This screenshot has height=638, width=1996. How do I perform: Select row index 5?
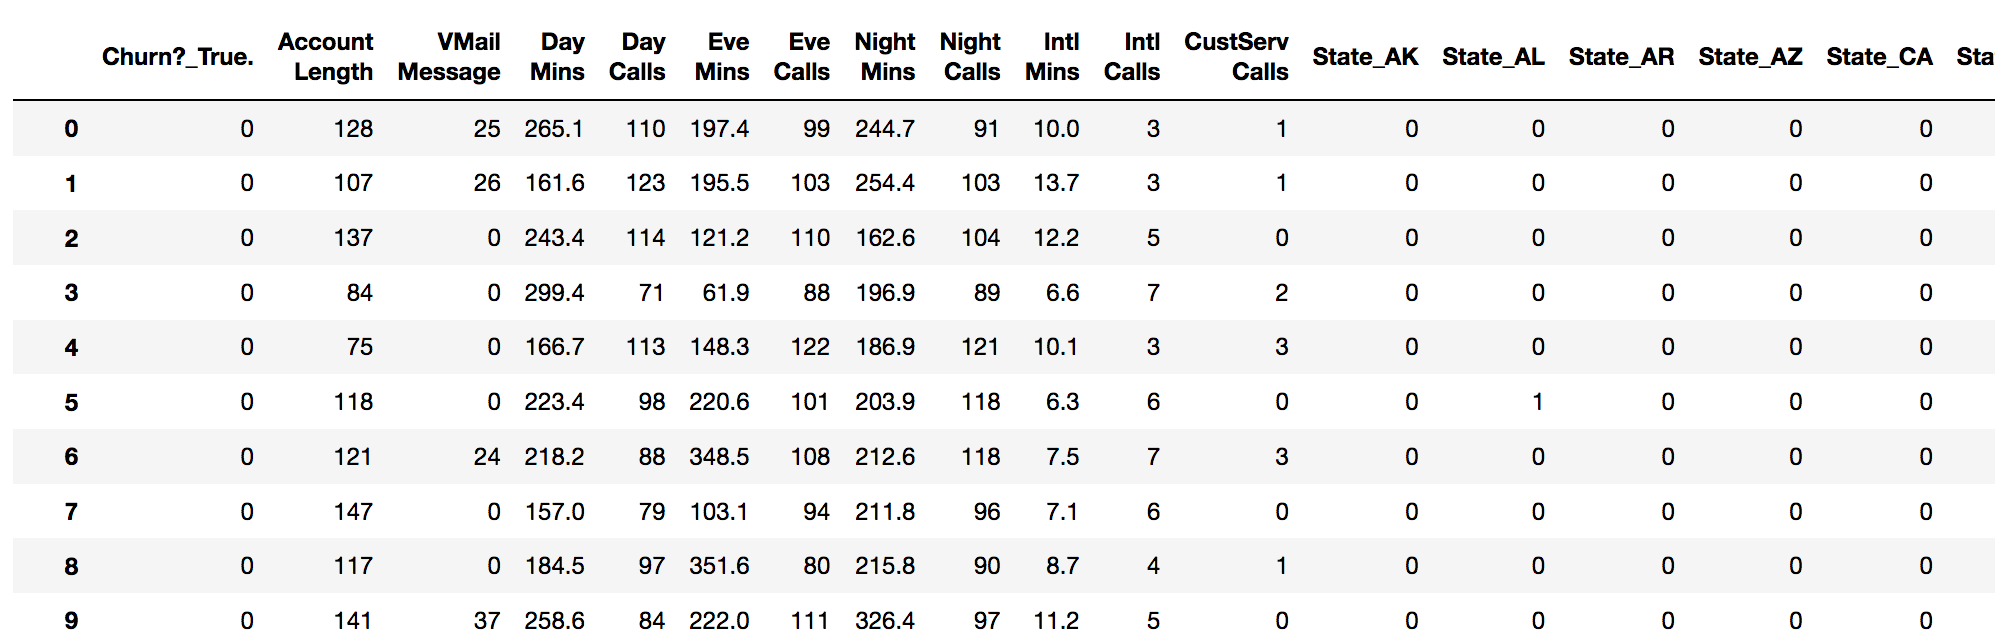pos(71,402)
